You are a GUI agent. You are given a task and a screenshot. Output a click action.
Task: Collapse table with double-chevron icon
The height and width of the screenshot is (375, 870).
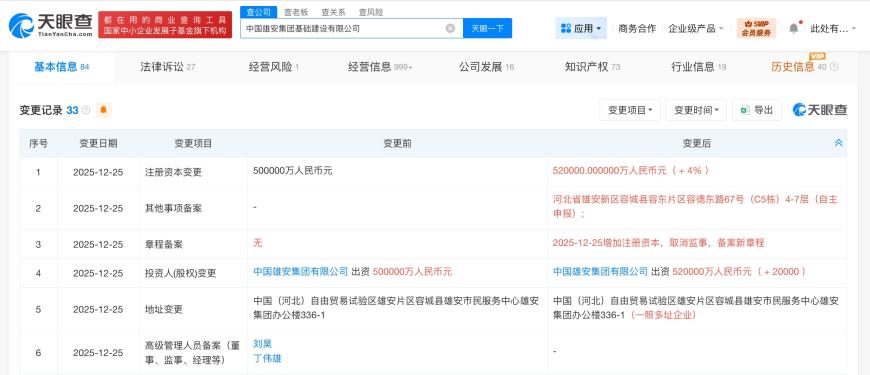tap(838, 143)
